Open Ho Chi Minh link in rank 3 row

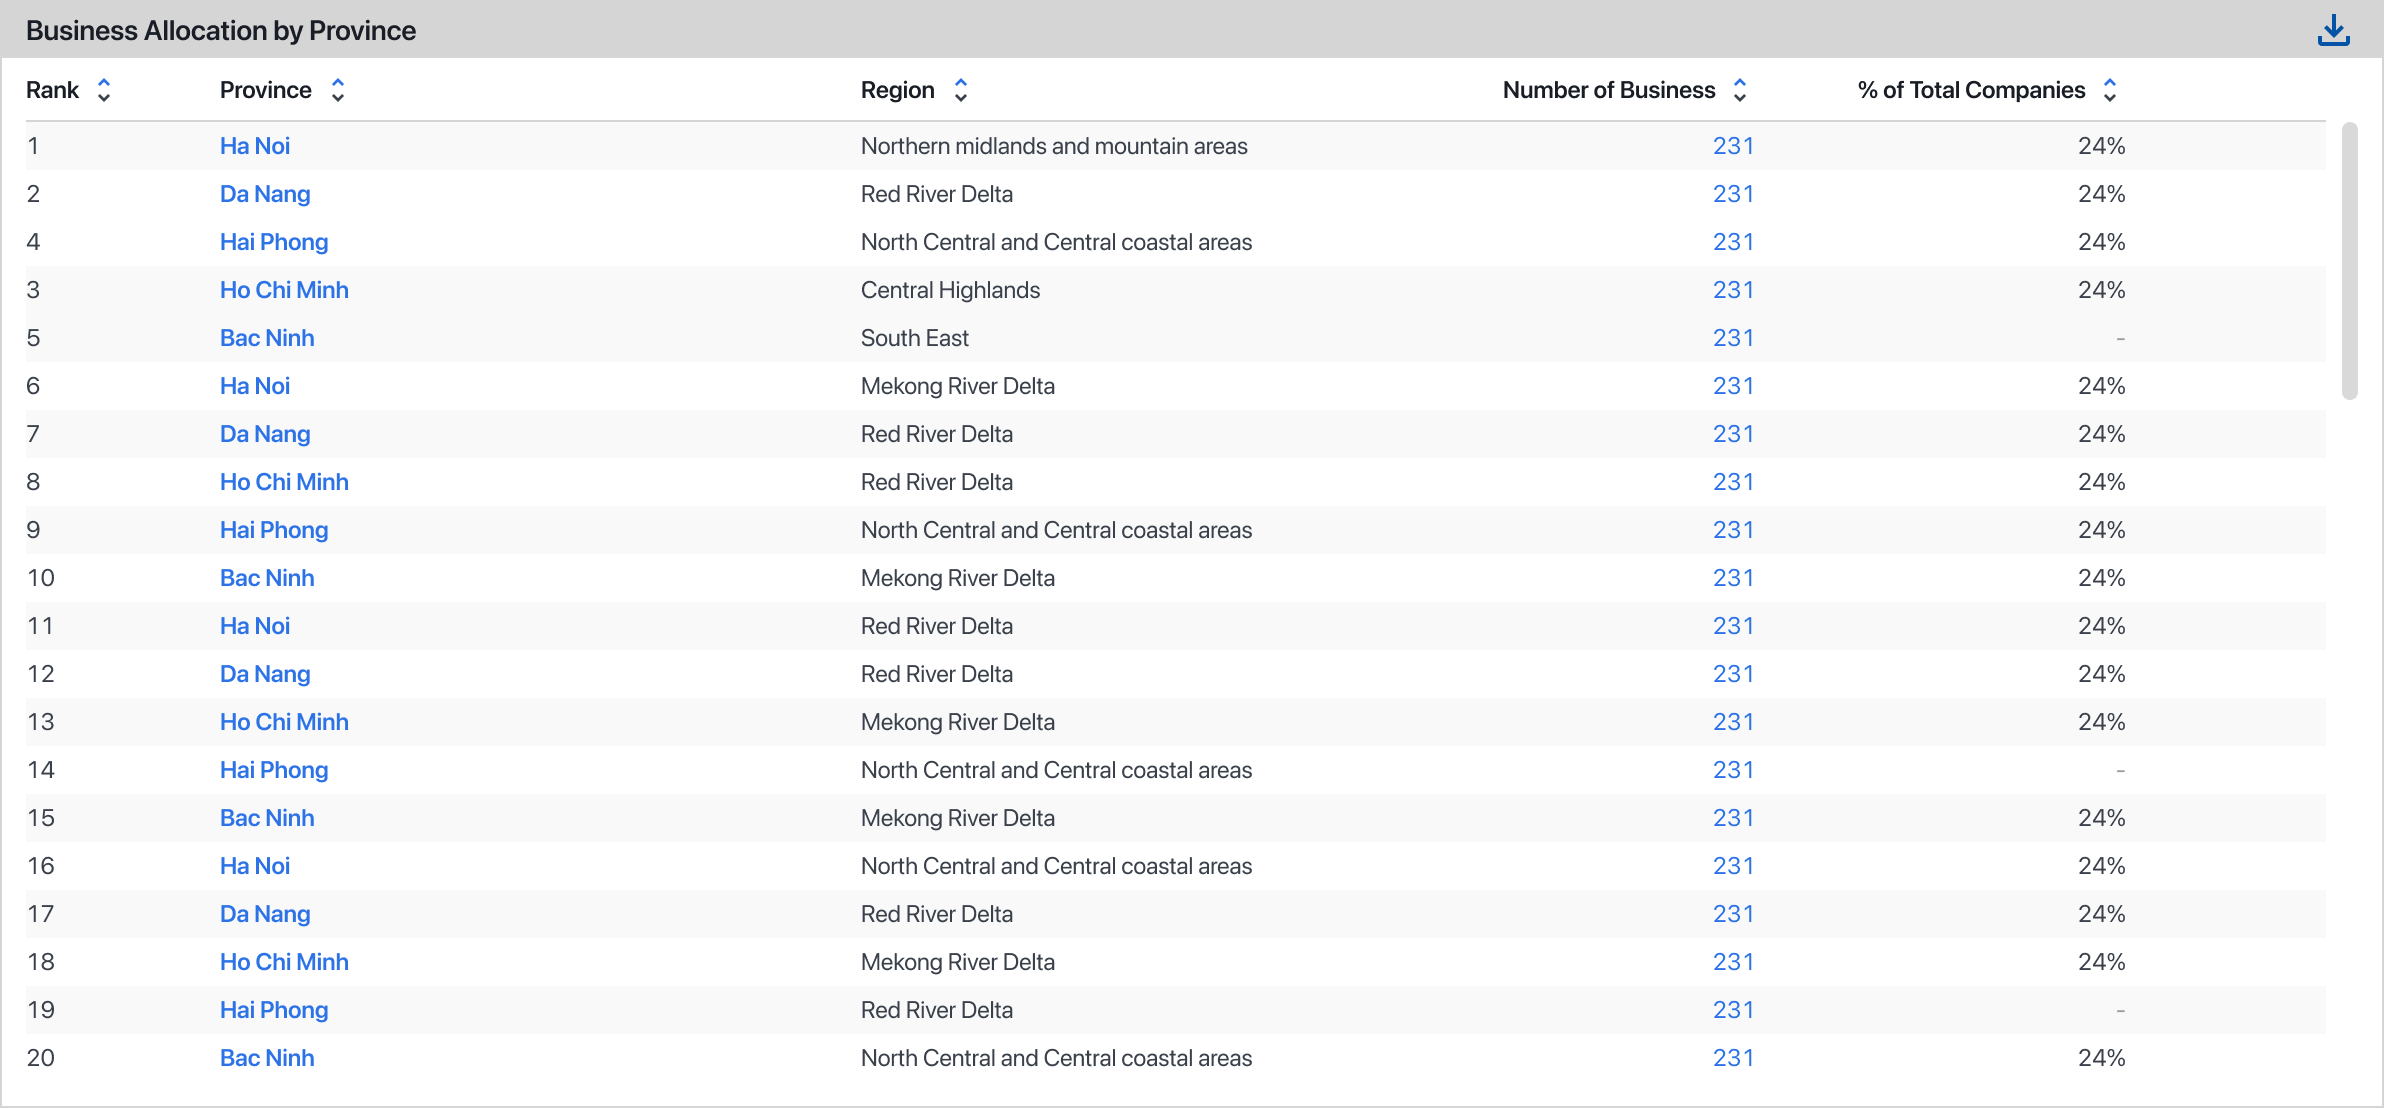[284, 290]
